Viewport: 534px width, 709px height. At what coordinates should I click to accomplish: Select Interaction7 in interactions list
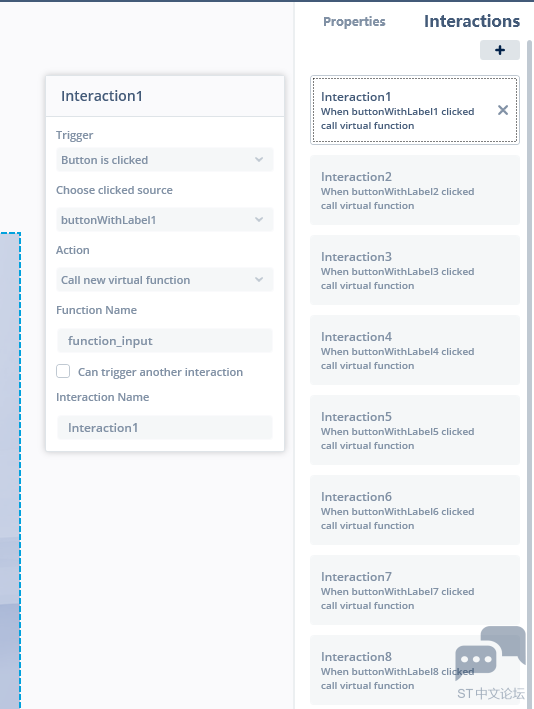pos(415,591)
